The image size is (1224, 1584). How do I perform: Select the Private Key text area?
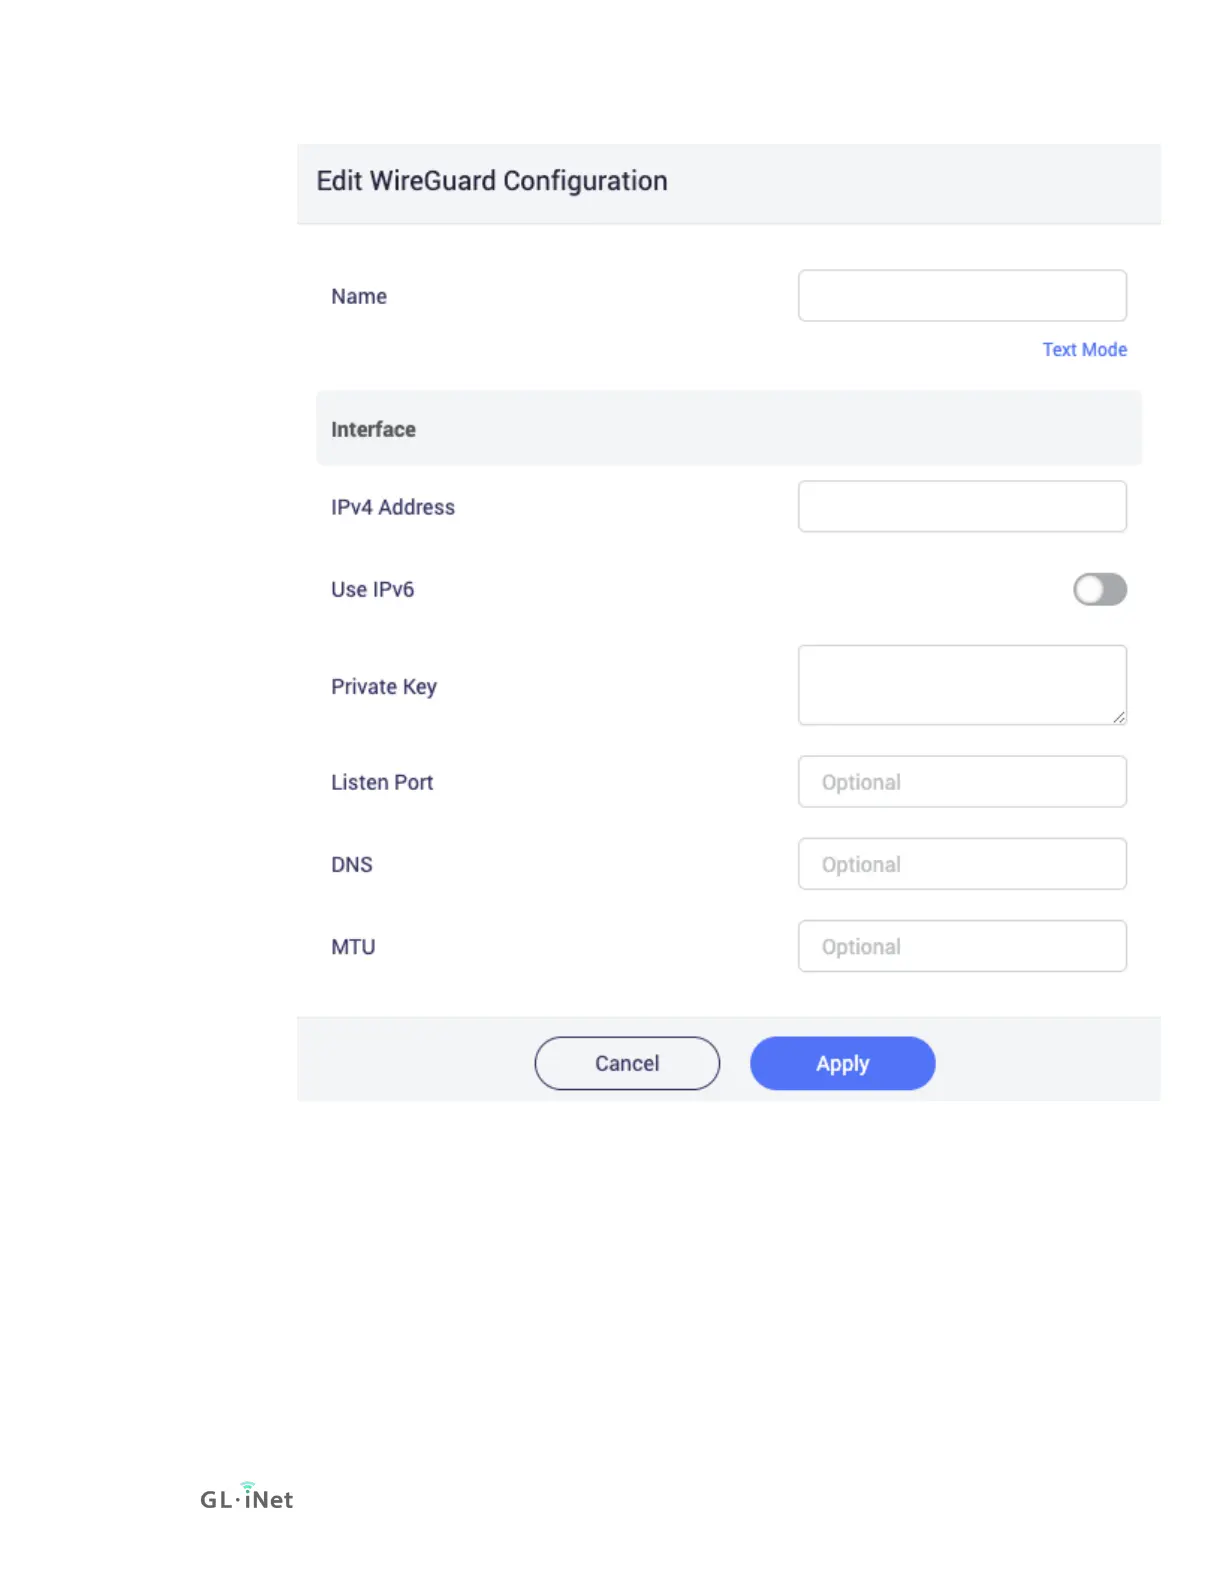[x=962, y=685]
